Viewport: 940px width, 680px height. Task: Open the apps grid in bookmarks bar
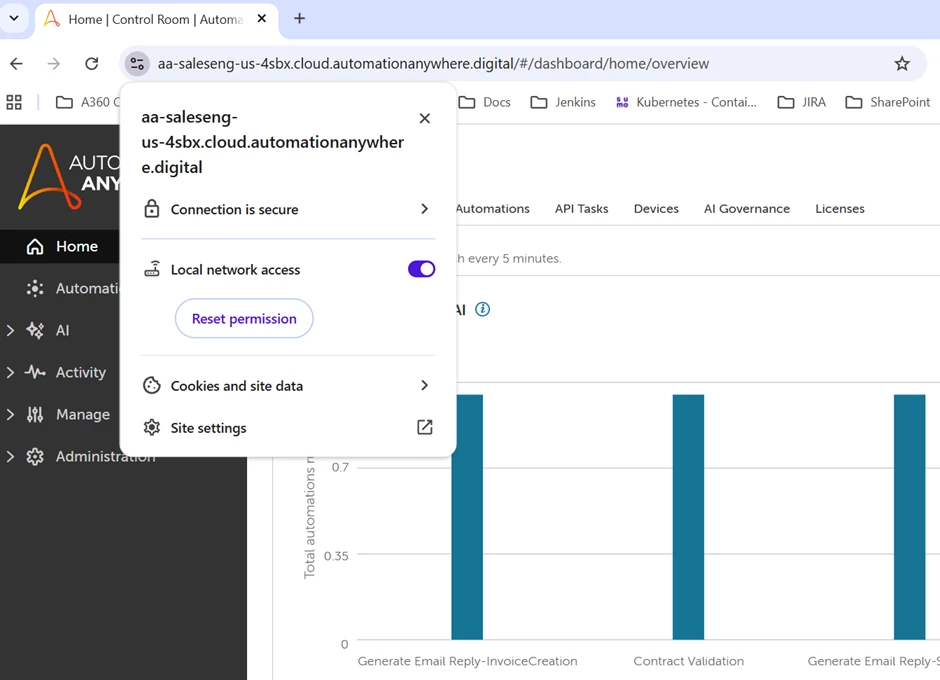coord(14,102)
